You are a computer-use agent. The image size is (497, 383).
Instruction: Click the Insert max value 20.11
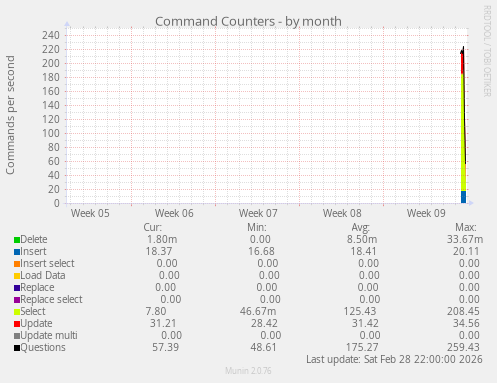point(466,251)
